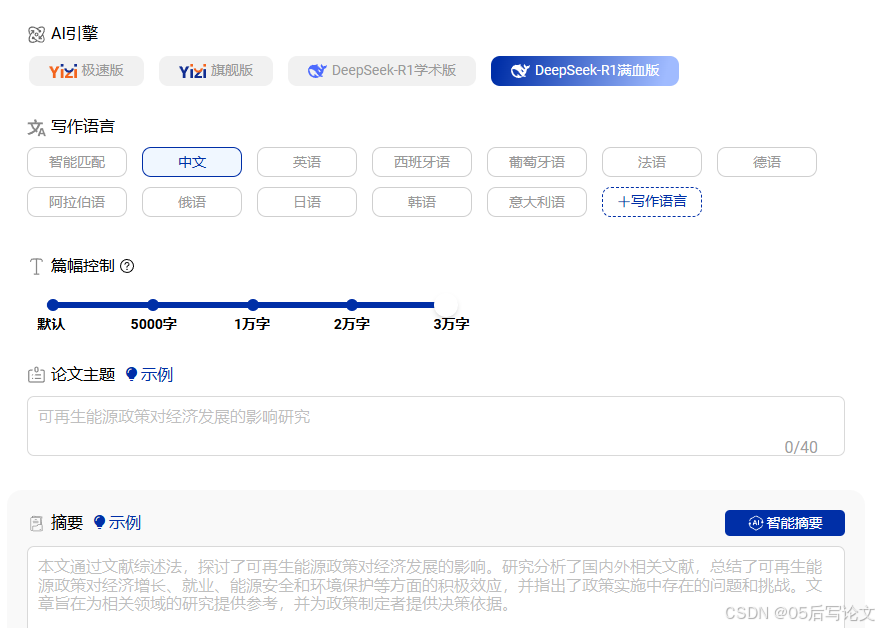Click the 篇幅控制 text-size icon
The width and height of the screenshot is (879, 628).
36,266
